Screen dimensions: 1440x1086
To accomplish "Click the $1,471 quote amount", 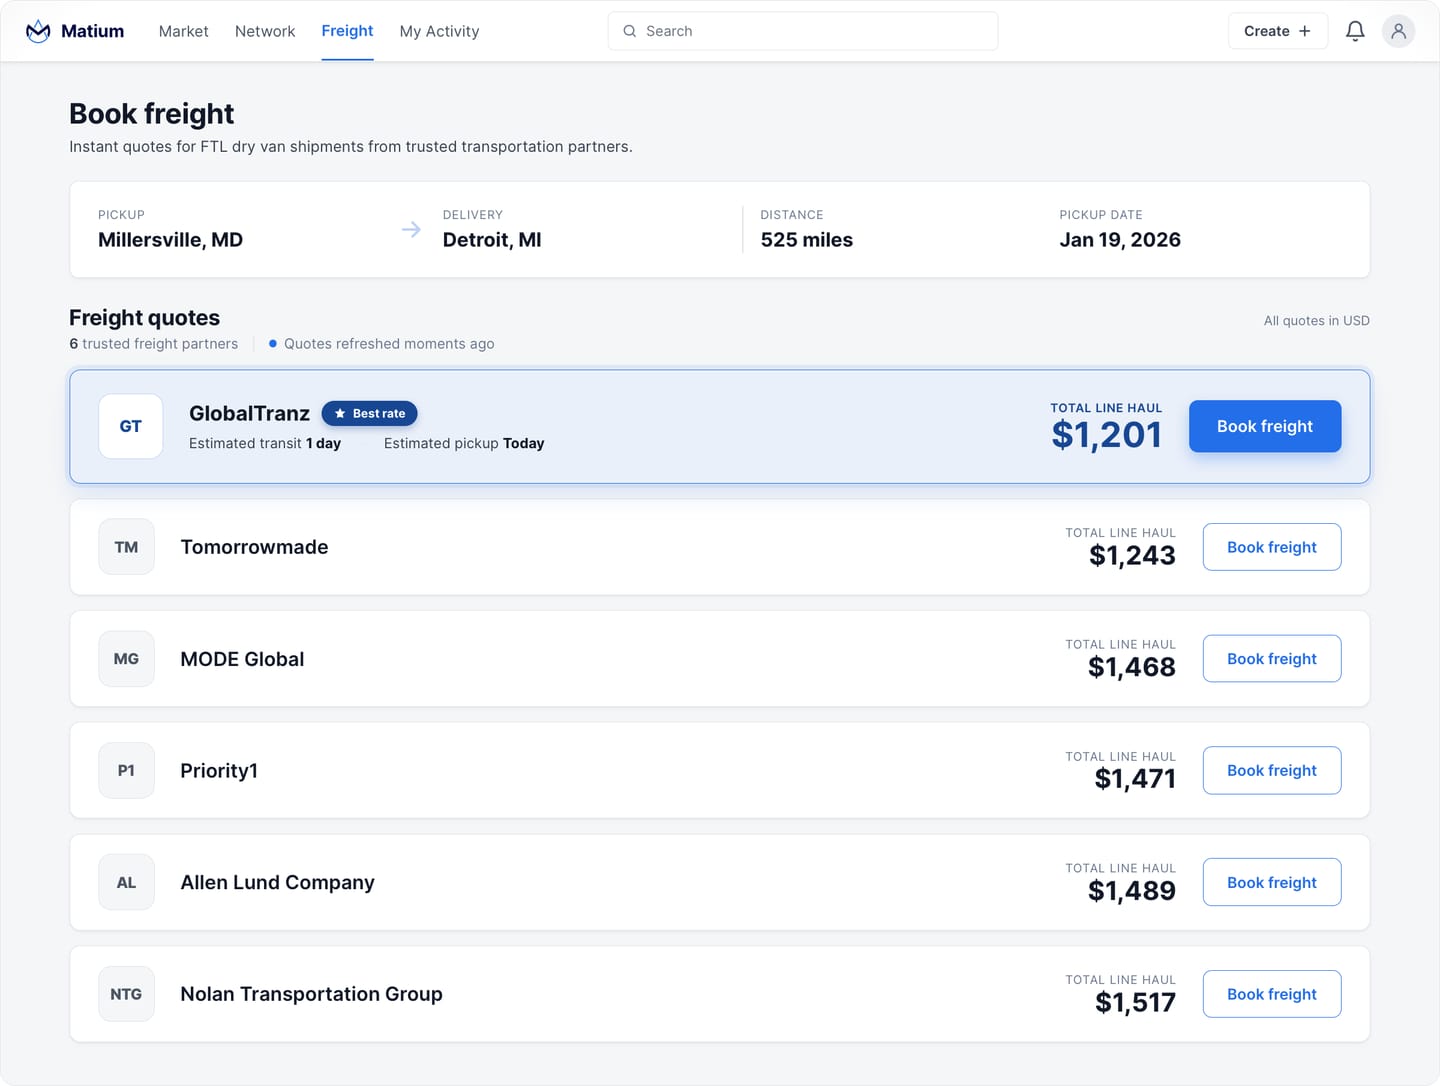I will 1135,779.
